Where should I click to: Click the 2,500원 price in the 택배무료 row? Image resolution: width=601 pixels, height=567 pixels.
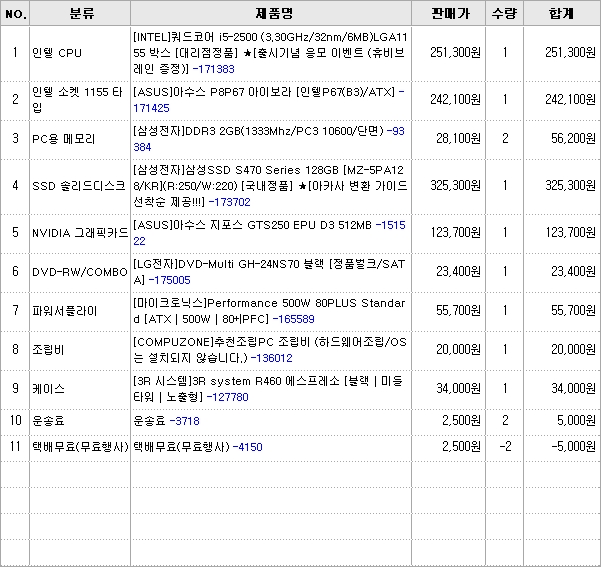[461, 447]
